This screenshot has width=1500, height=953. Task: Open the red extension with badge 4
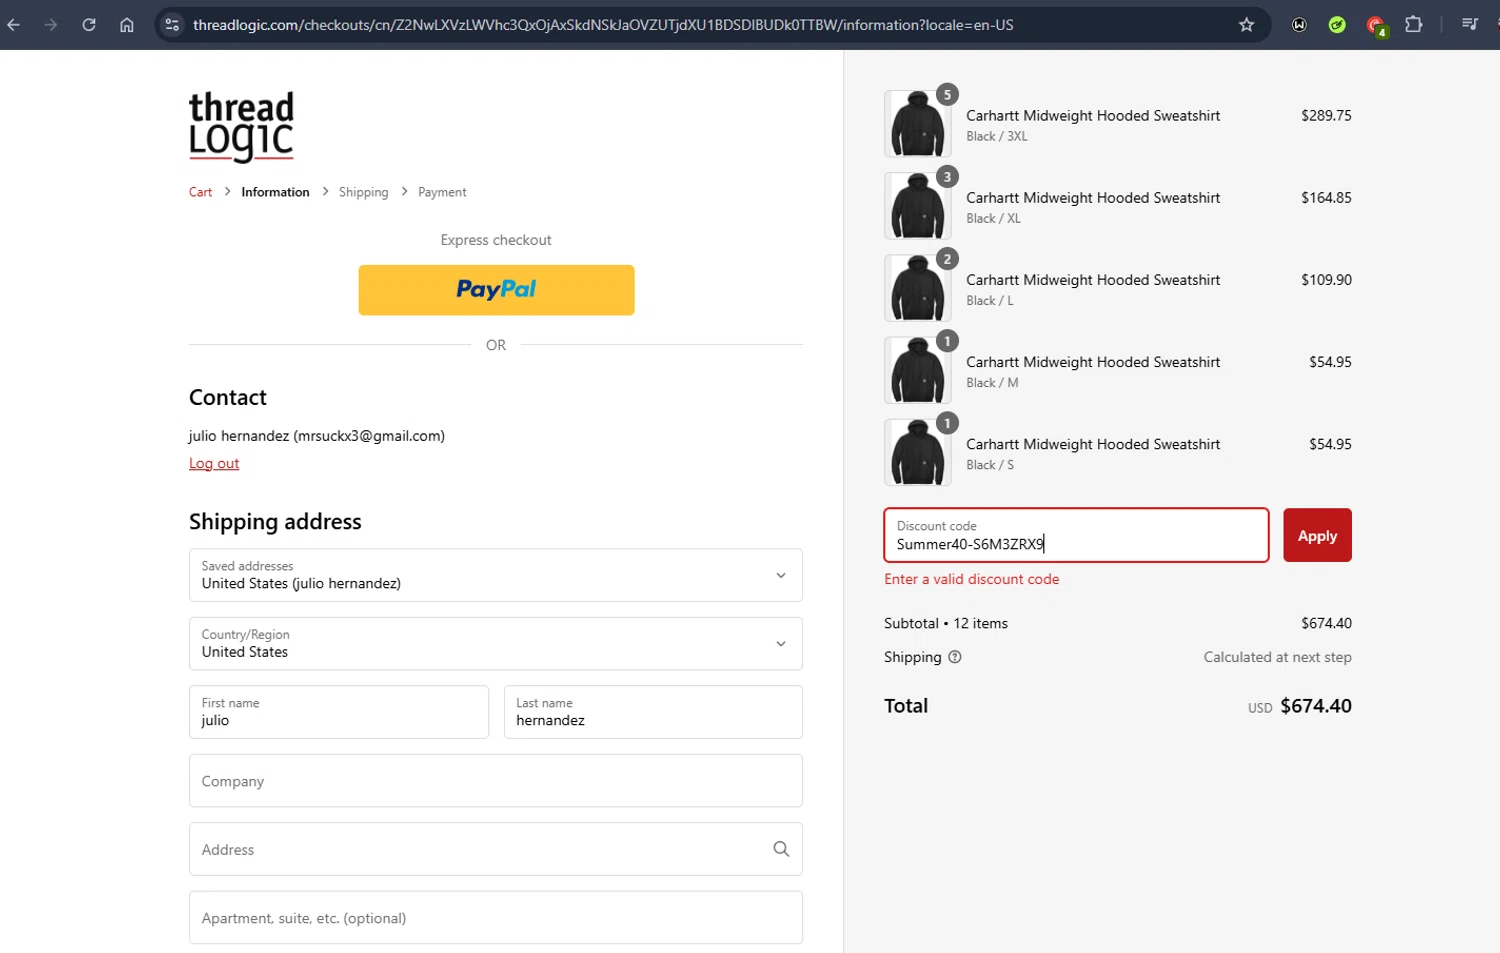pos(1376,26)
